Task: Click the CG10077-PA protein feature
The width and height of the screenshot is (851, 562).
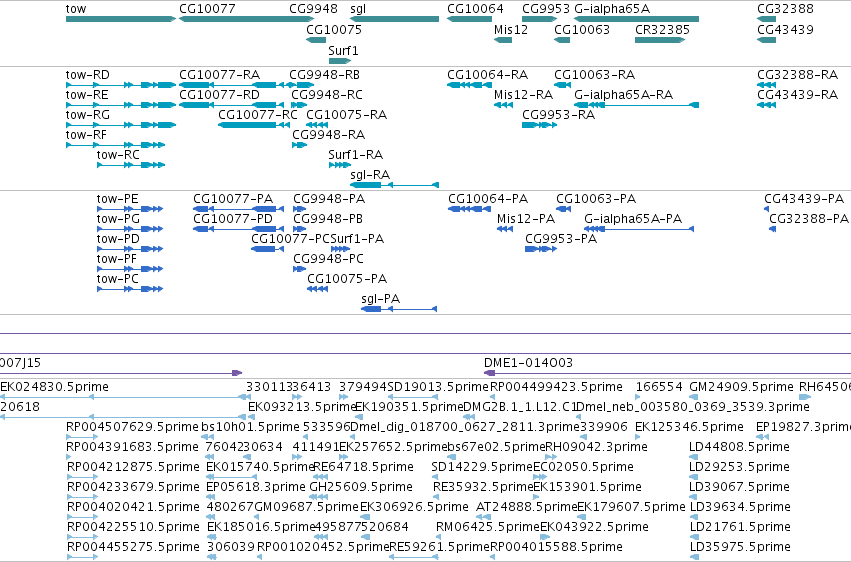Action: [x=238, y=209]
